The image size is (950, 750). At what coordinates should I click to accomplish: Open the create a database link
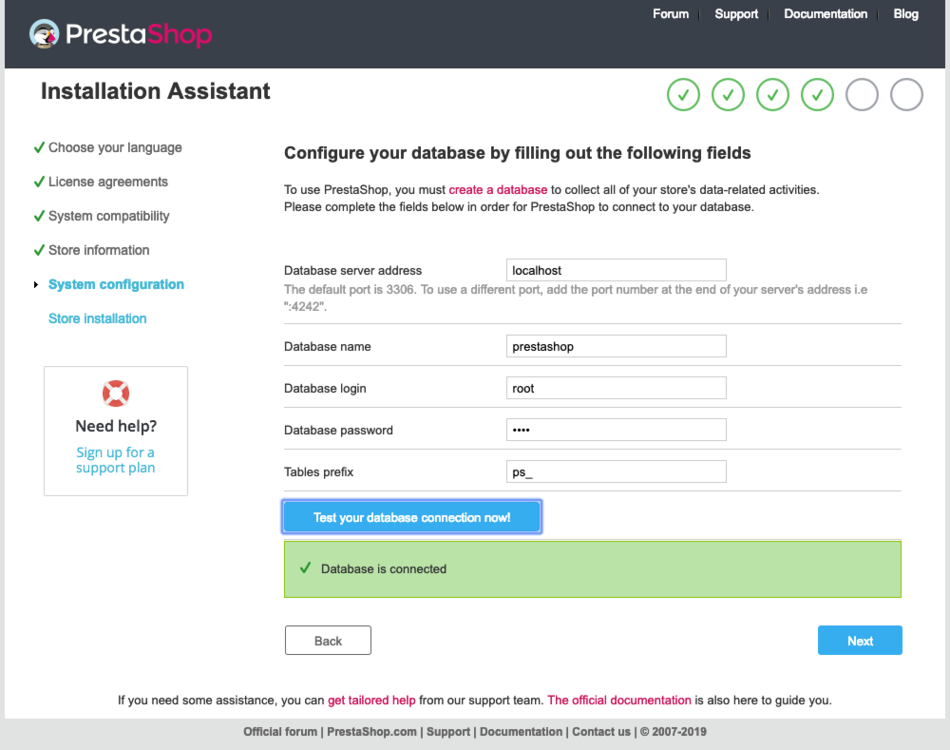pos(498,189)
